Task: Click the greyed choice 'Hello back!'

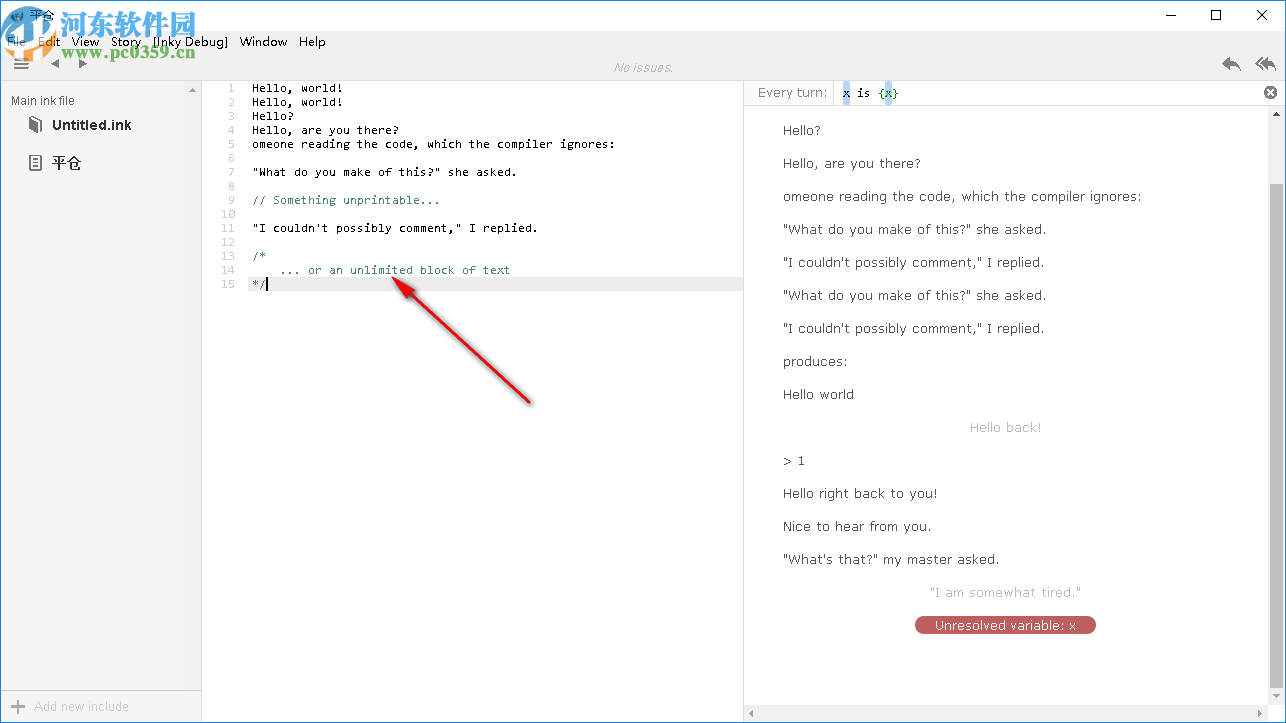Action: (x=1005, y=427)
